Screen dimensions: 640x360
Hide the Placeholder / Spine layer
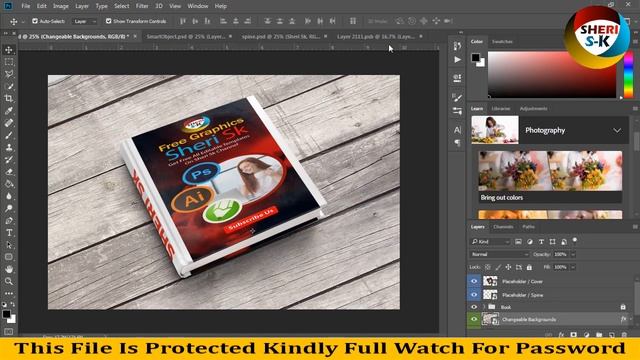pyautogui.click(x=474, y=295)
